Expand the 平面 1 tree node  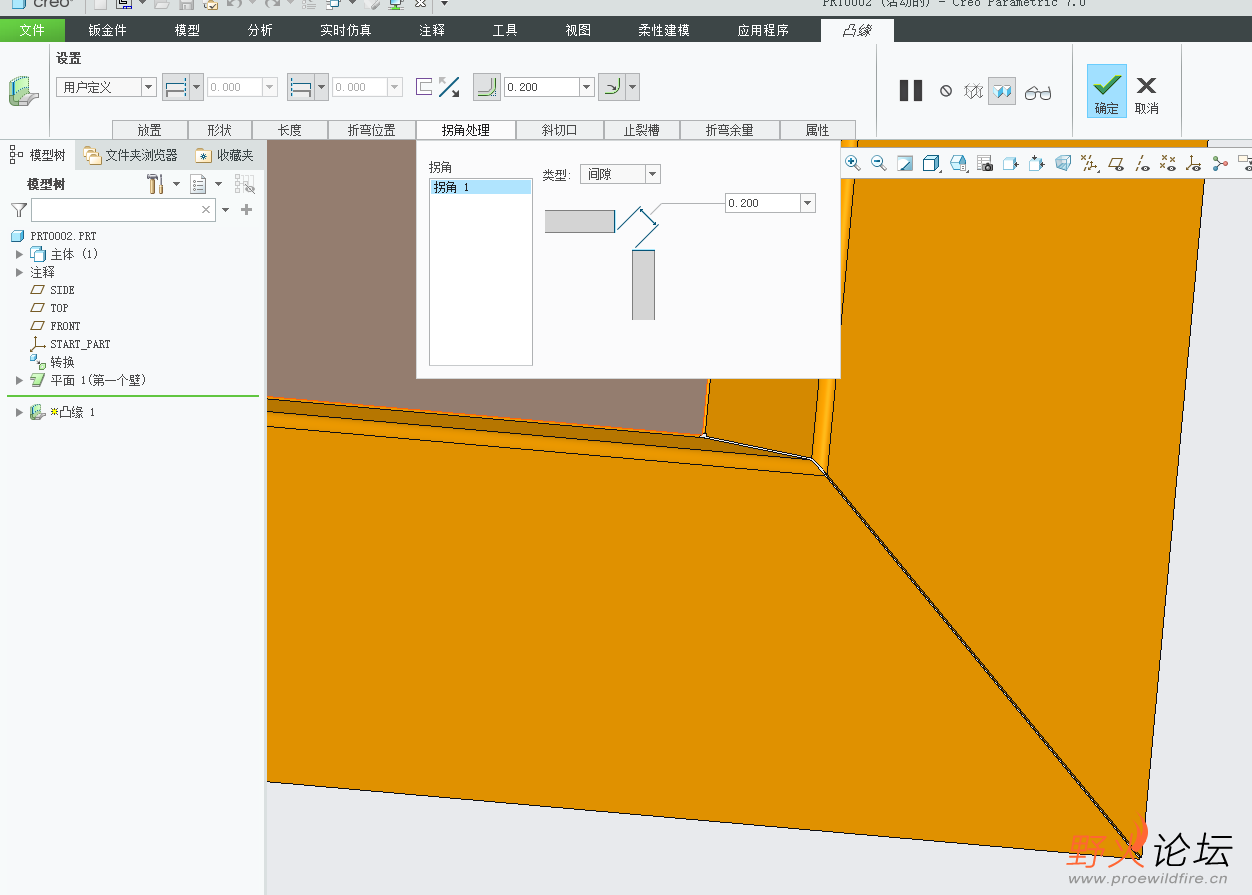19,380
